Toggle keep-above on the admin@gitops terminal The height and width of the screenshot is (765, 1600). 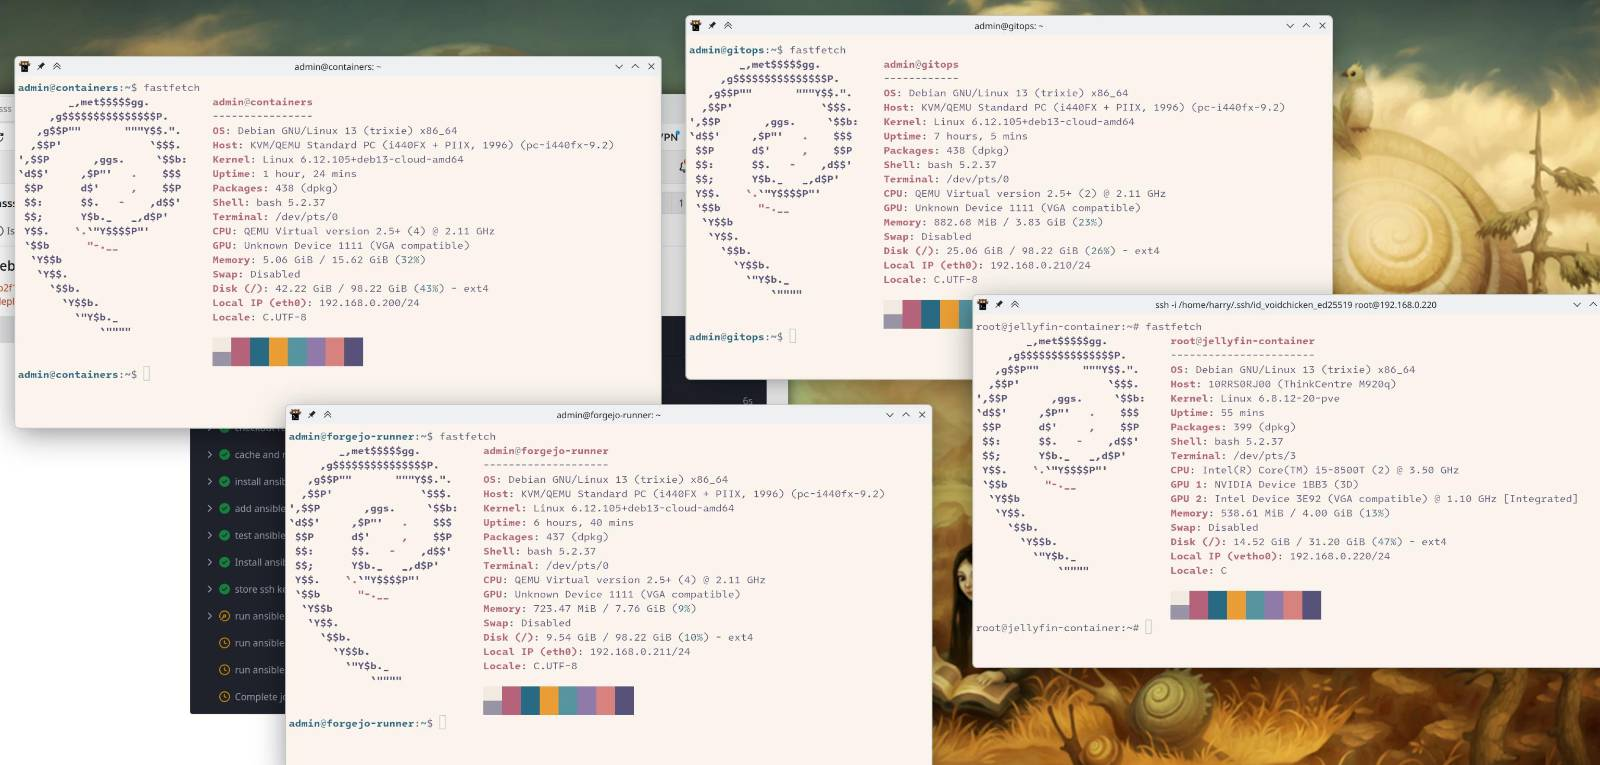pyautogui.click(x=728, y=25)
